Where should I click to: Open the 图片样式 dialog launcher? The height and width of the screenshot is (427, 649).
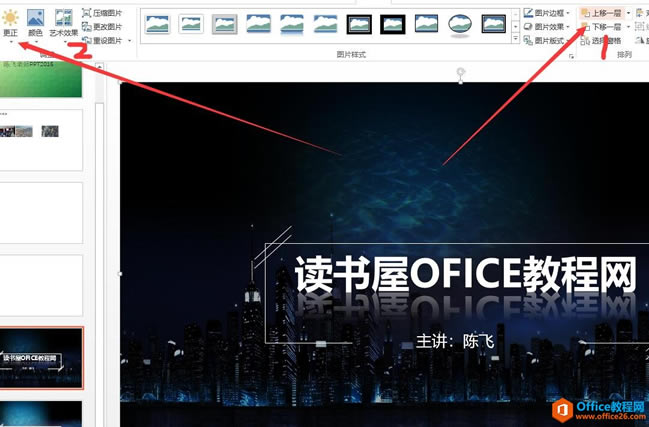coord(572,56)
